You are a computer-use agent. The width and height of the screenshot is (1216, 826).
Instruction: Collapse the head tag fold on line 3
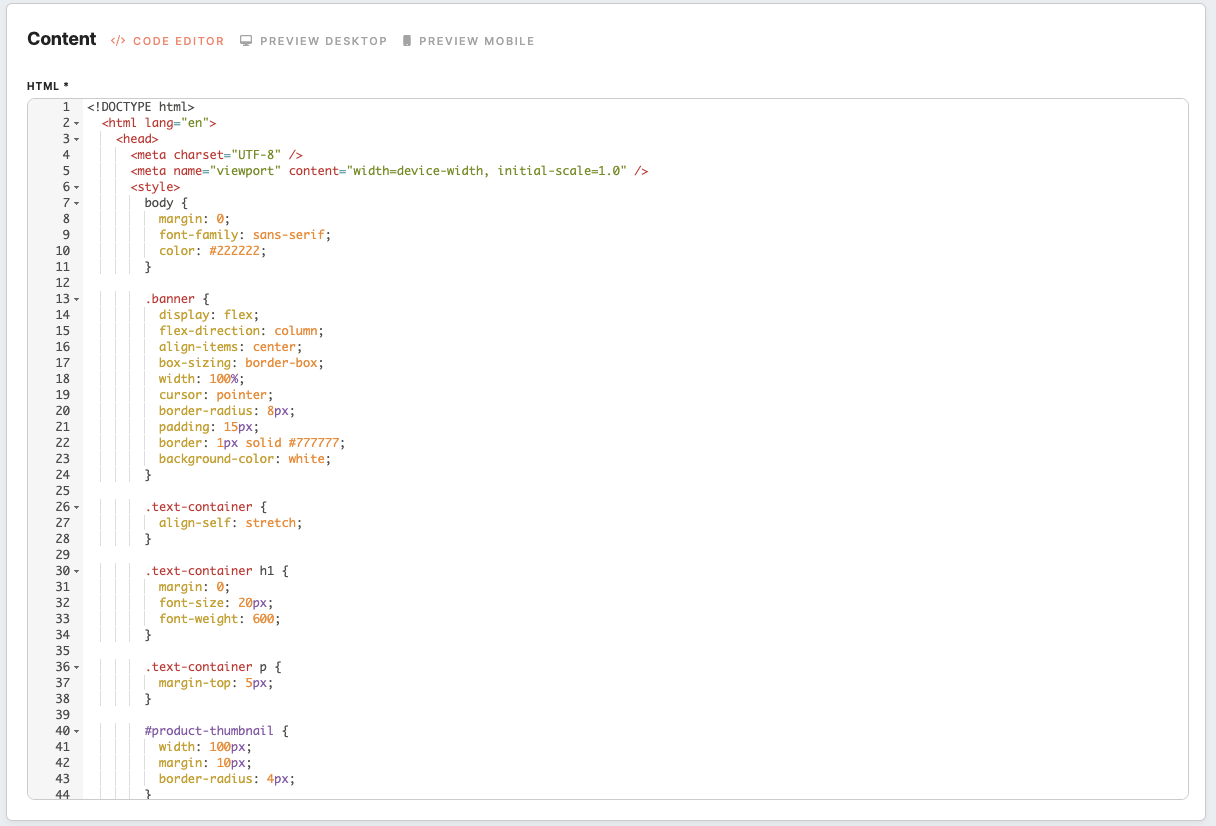(77, 139)
